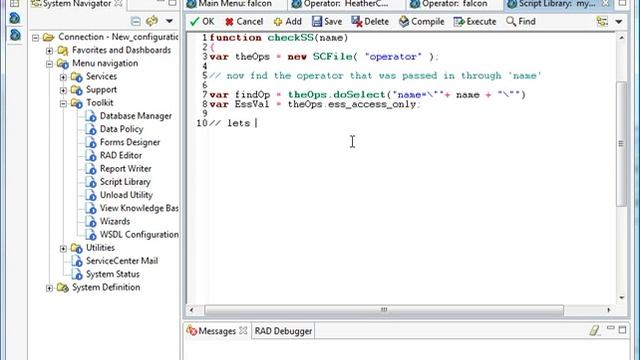Click the OK toolbar button
This screenshot has height=360, width=640.
click(202, 21)
